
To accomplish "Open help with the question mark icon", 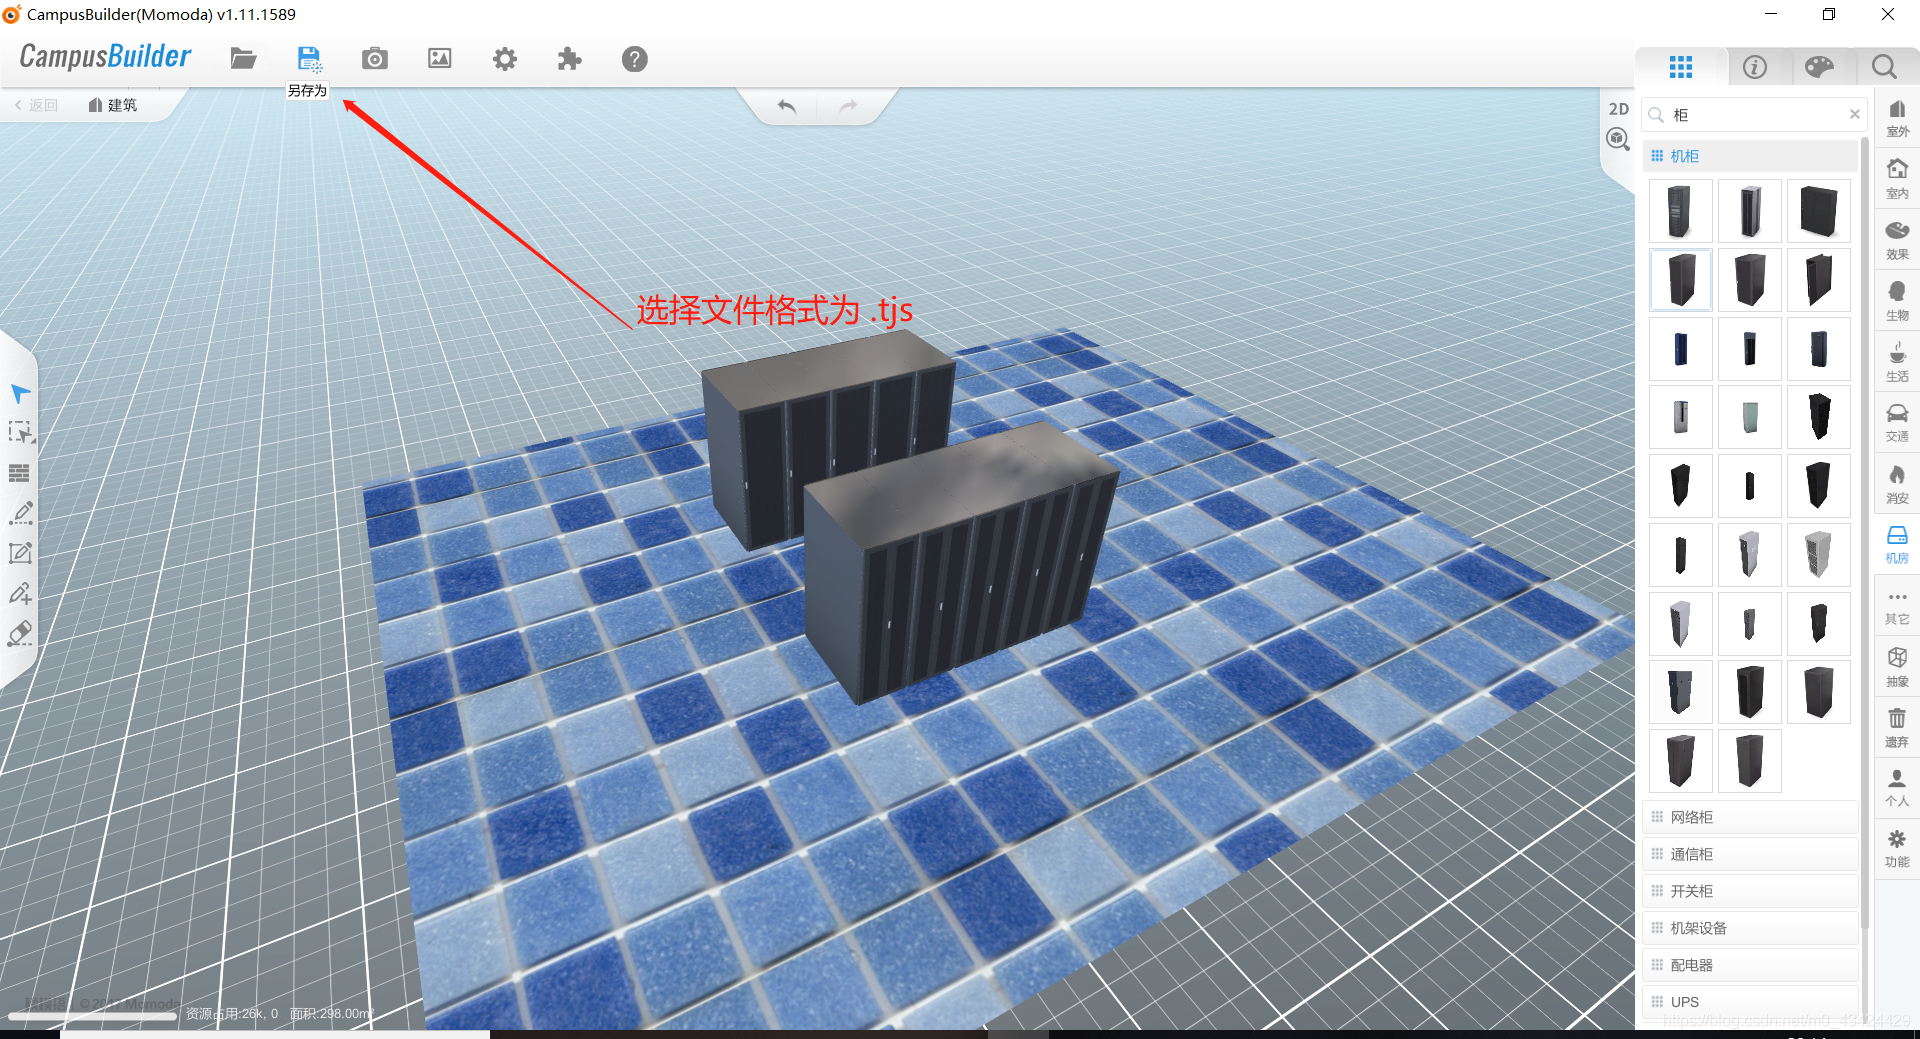I will click(x=635, y=59).
